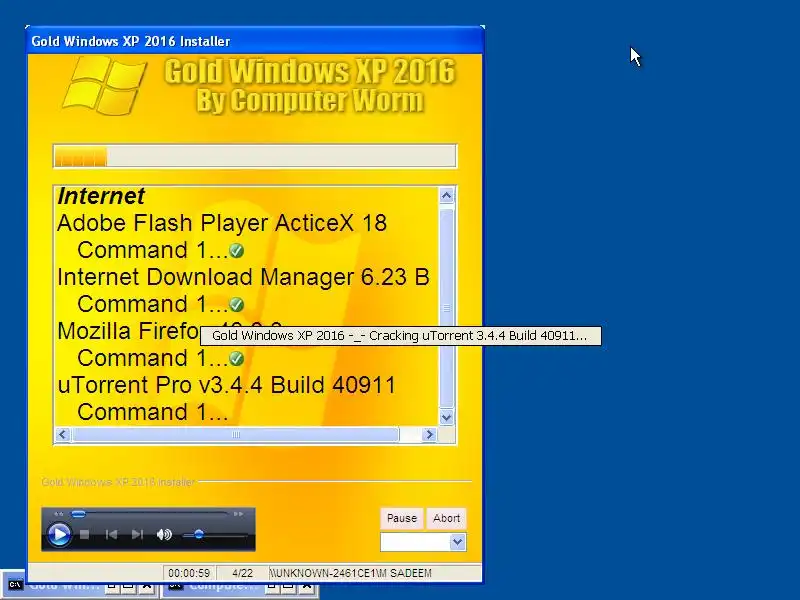Image resolution: width=800 pixels, height=600 pixels.
Task: Select the Internet category heading
Action: (x=101, y=196)
